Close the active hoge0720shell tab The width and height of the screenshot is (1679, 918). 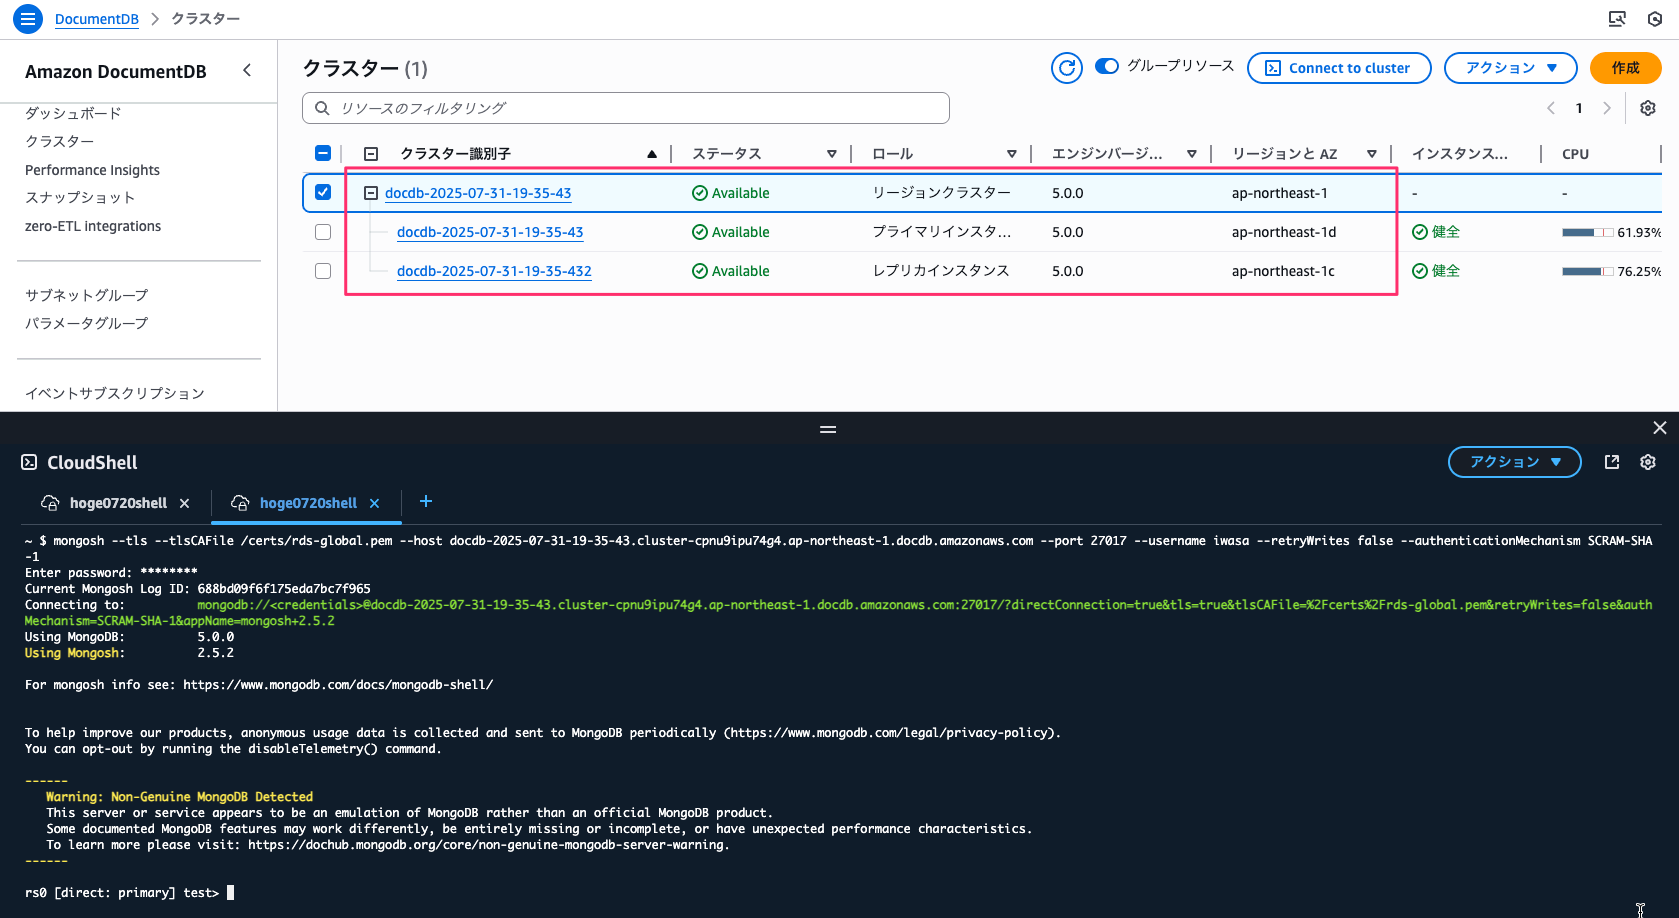[374, 503]
